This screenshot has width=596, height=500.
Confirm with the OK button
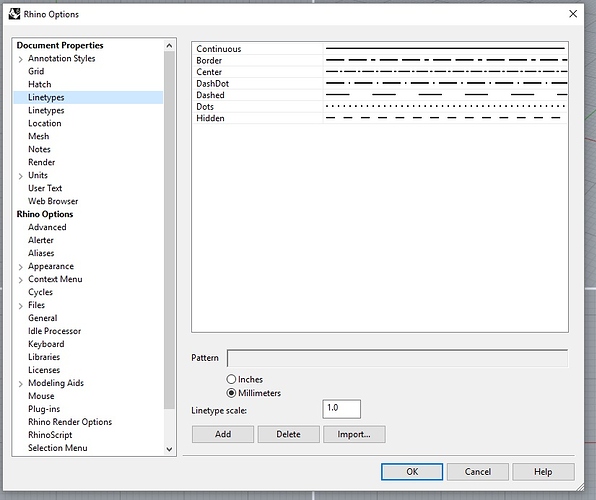pyautogui.click(x=412, y=471)
